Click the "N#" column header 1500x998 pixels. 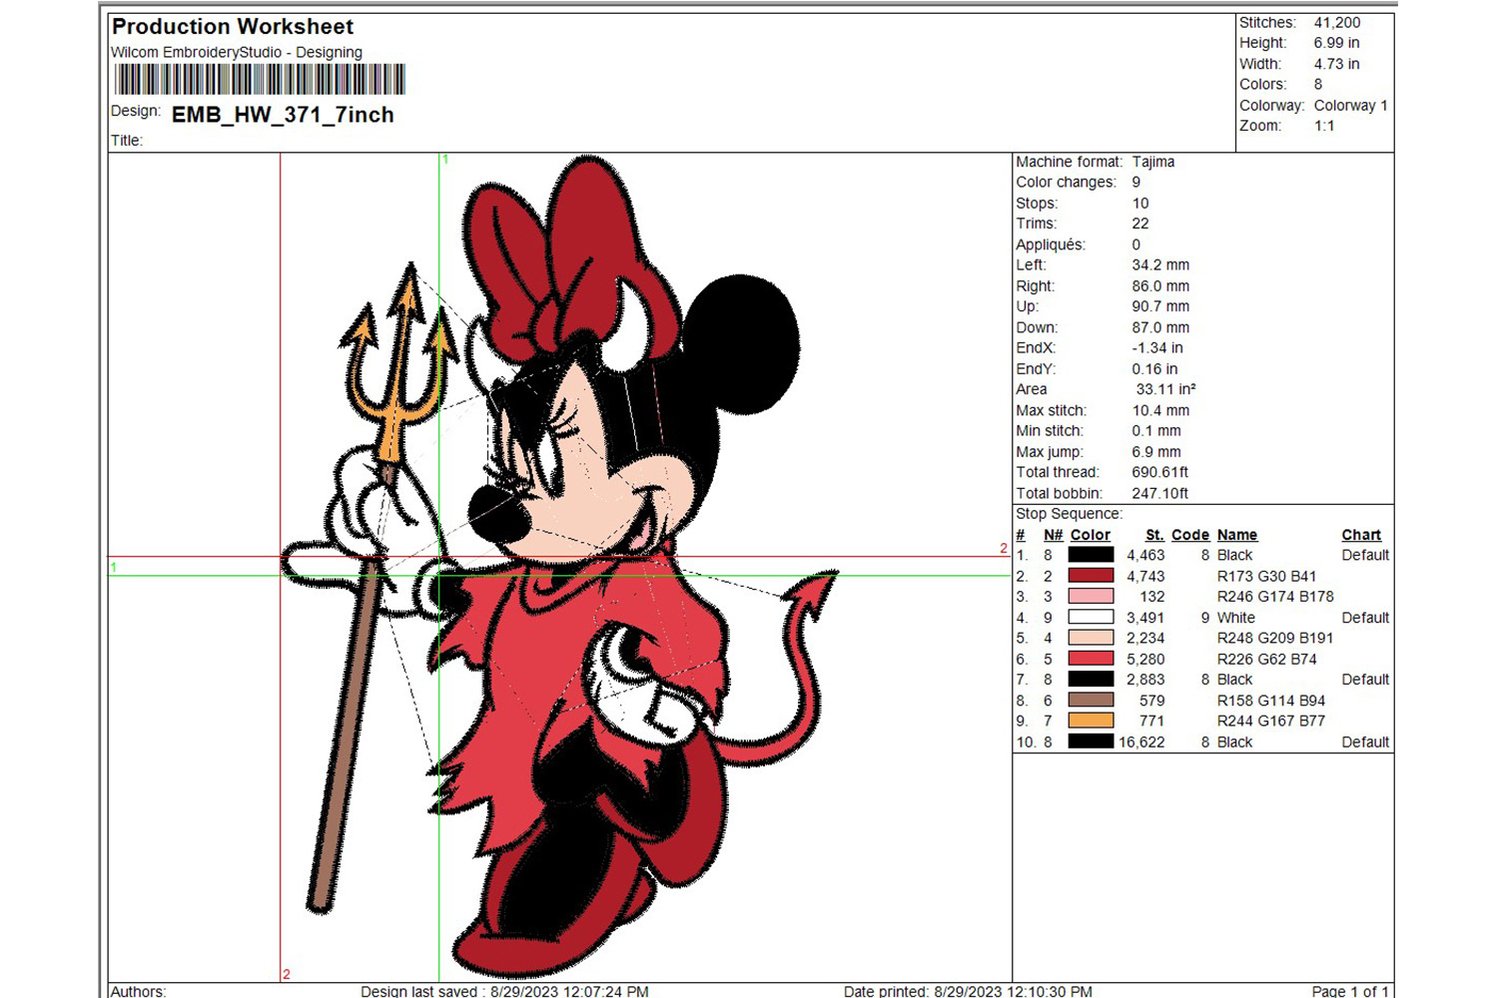[1053, 535]
